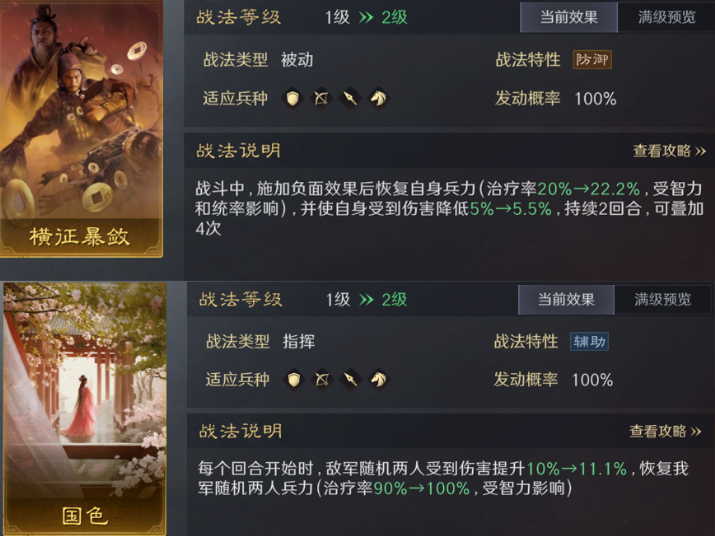Image resolution: width=715 pixels, height=536 pixels.
Task: Click the 辅助 trait tag
Action: pos(589,341)
